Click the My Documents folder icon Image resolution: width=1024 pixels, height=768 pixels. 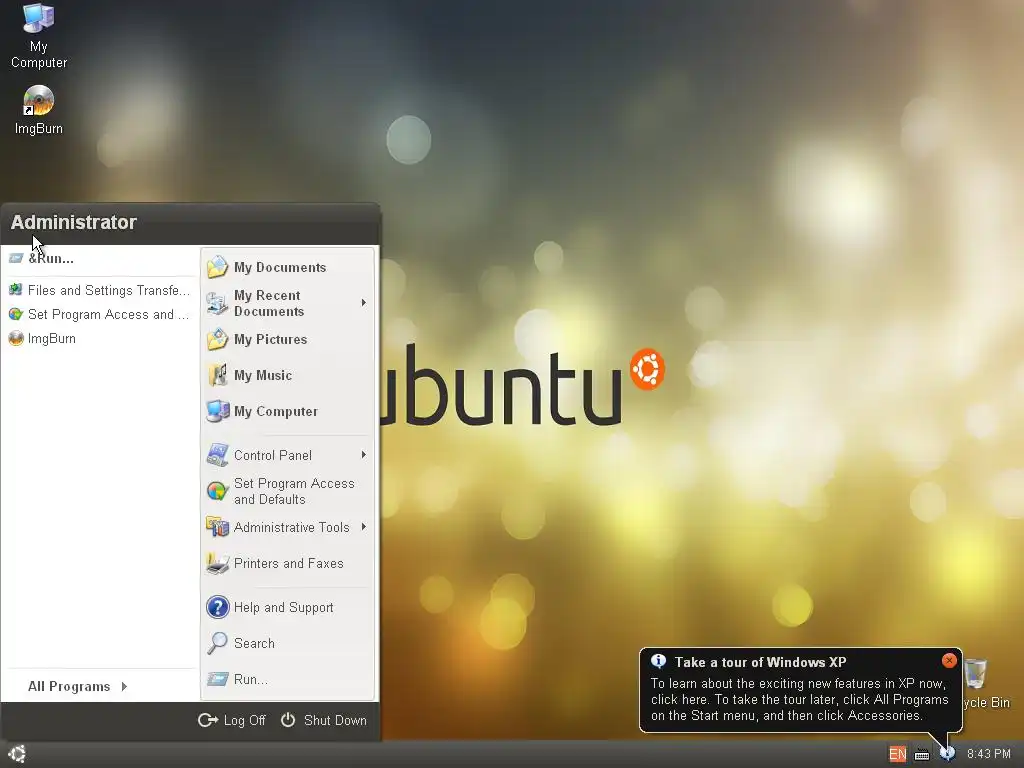click(x=217, y=267)
